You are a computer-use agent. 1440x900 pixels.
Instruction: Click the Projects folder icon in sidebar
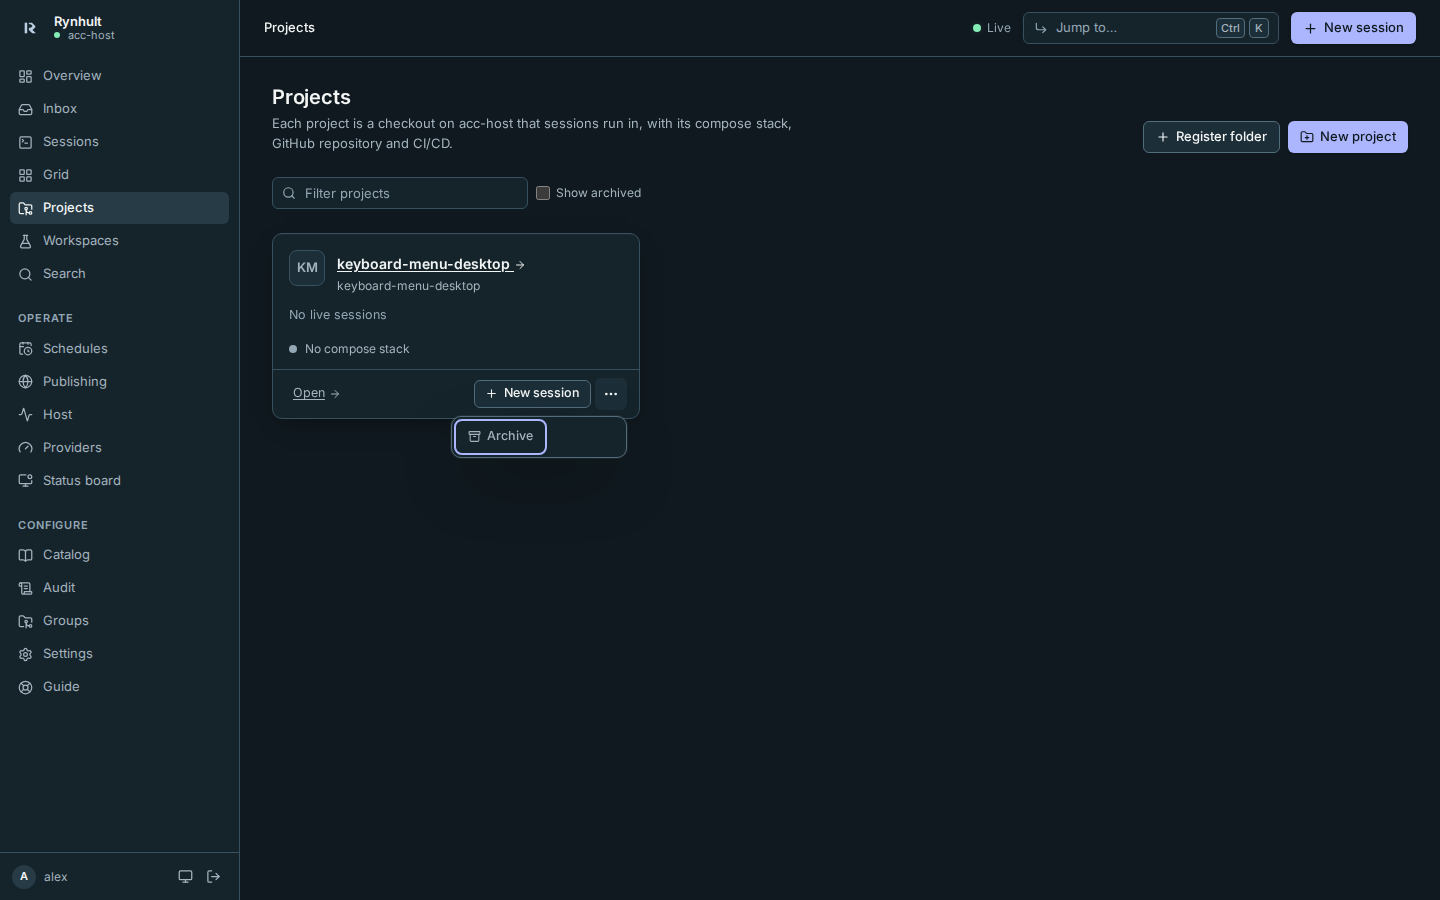(x=25, y=208)
